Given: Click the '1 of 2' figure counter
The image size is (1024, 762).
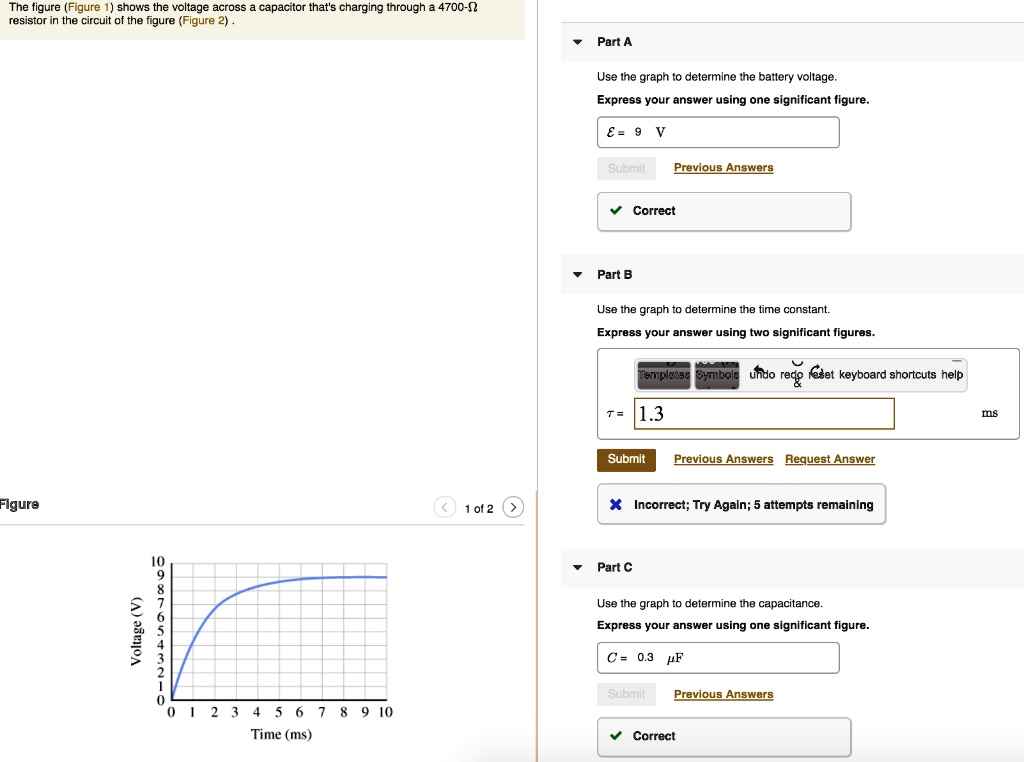Looking at the screenshot, I should 479,509.
